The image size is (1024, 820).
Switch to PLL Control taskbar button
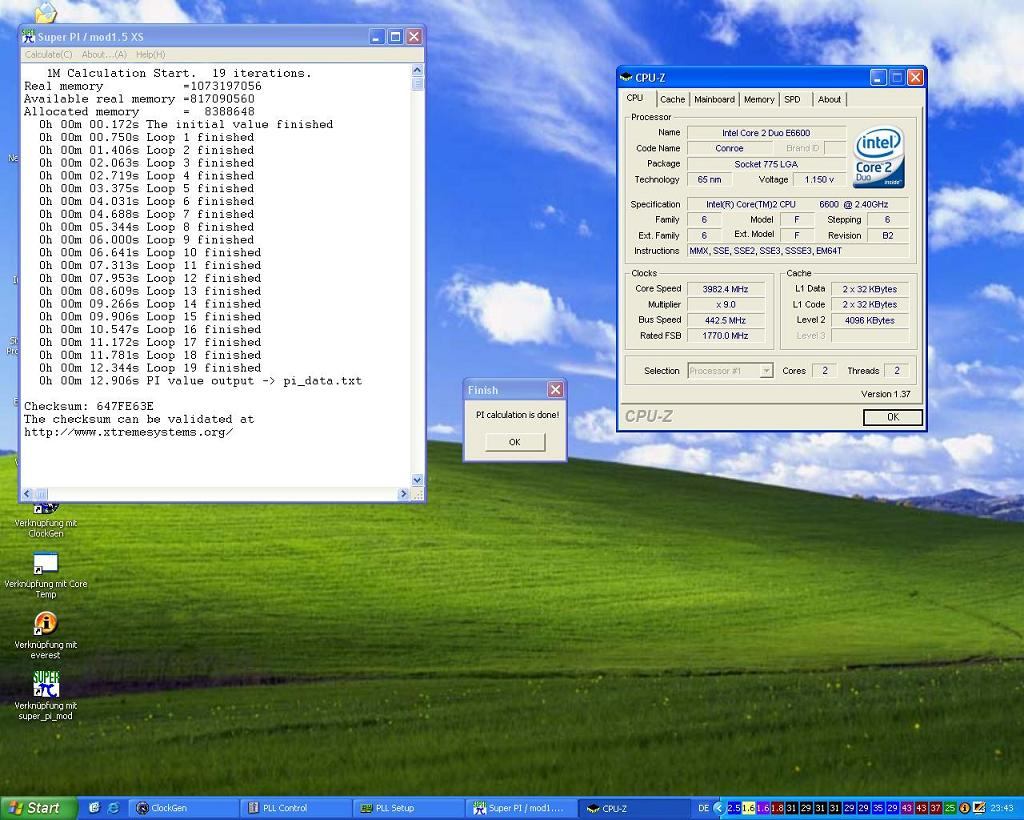point(296,808)
